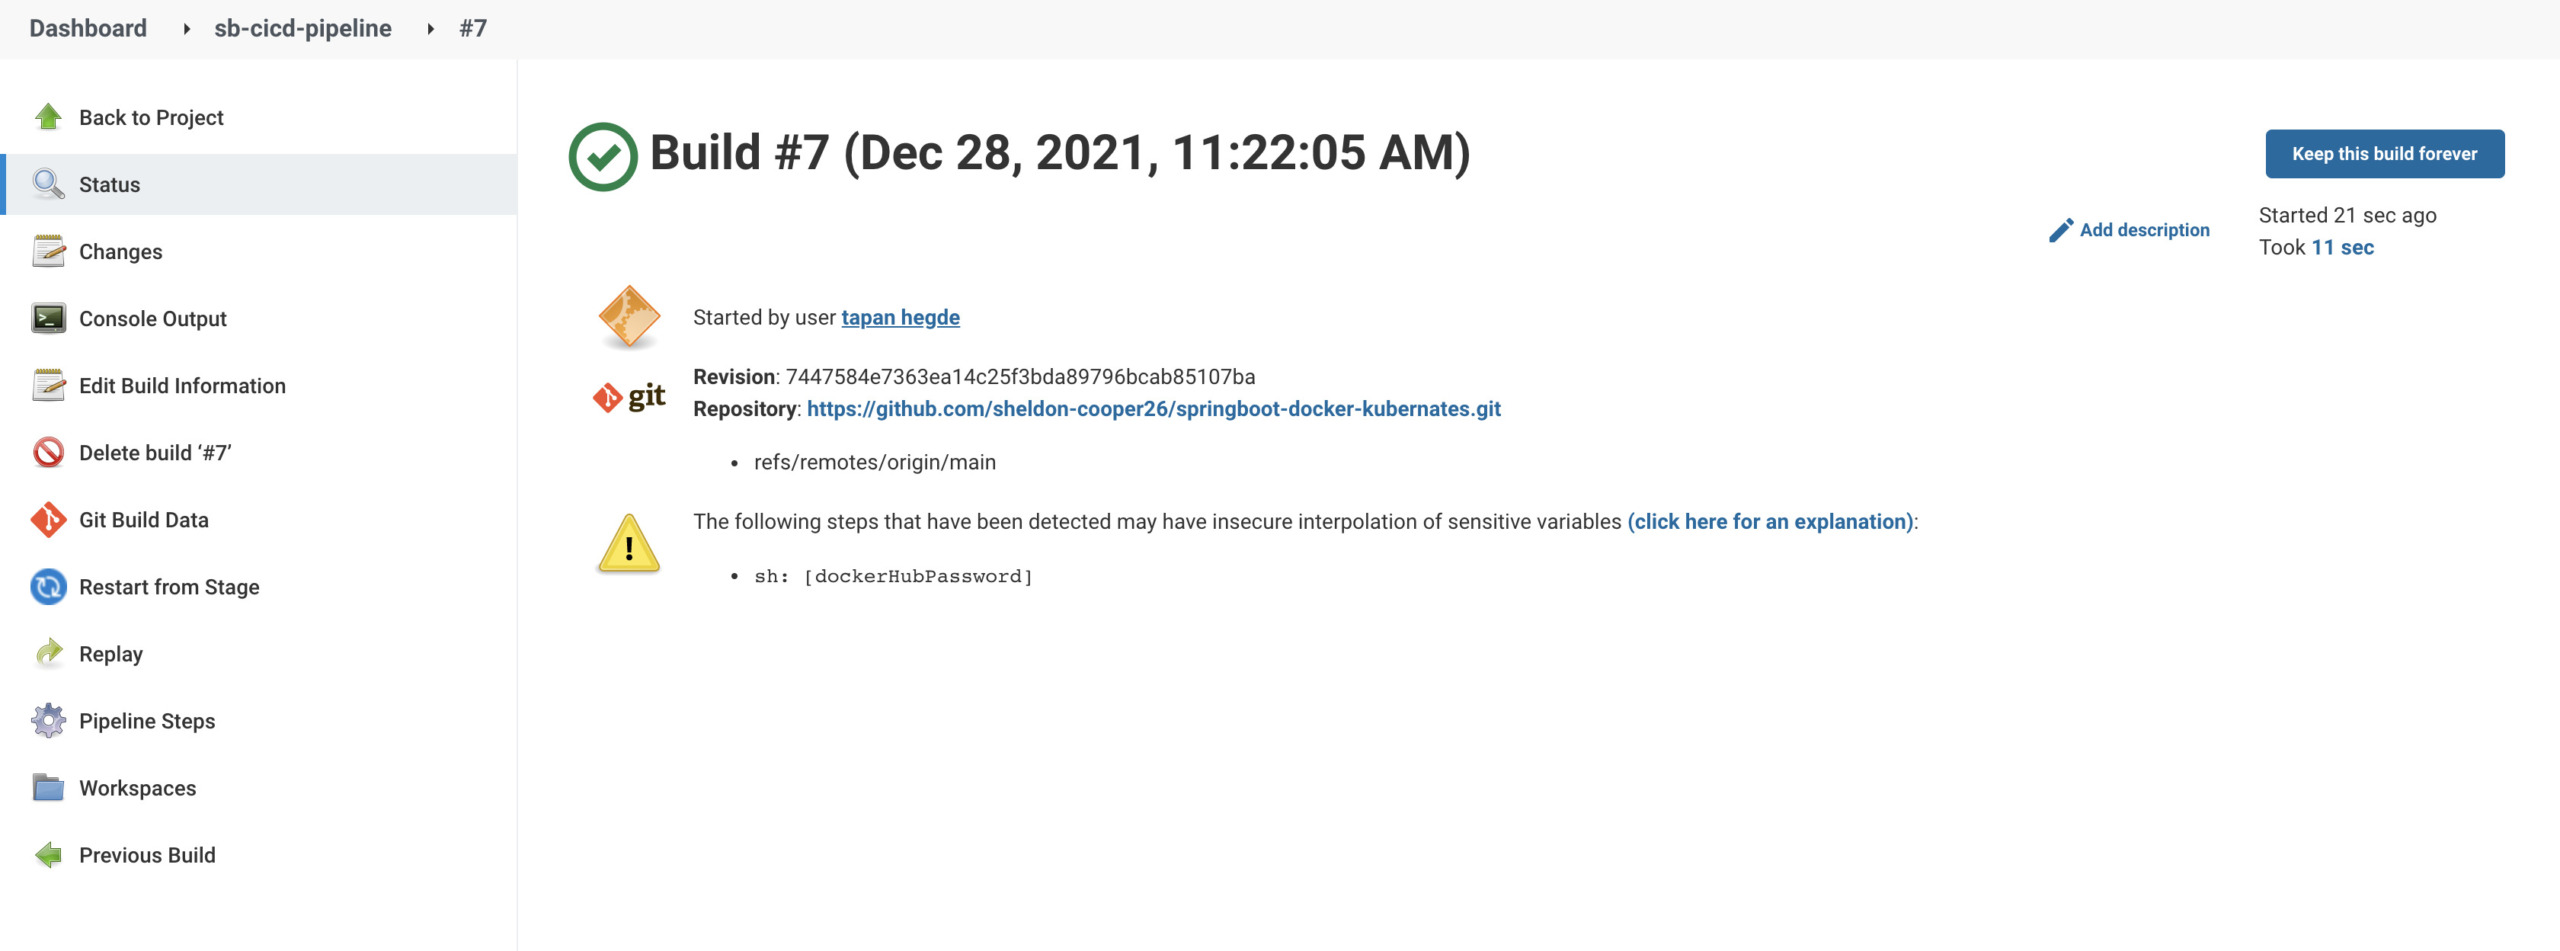2560x951 pixels.
Task: Click the Status magnifying glass icon
Action: (48, 184)
